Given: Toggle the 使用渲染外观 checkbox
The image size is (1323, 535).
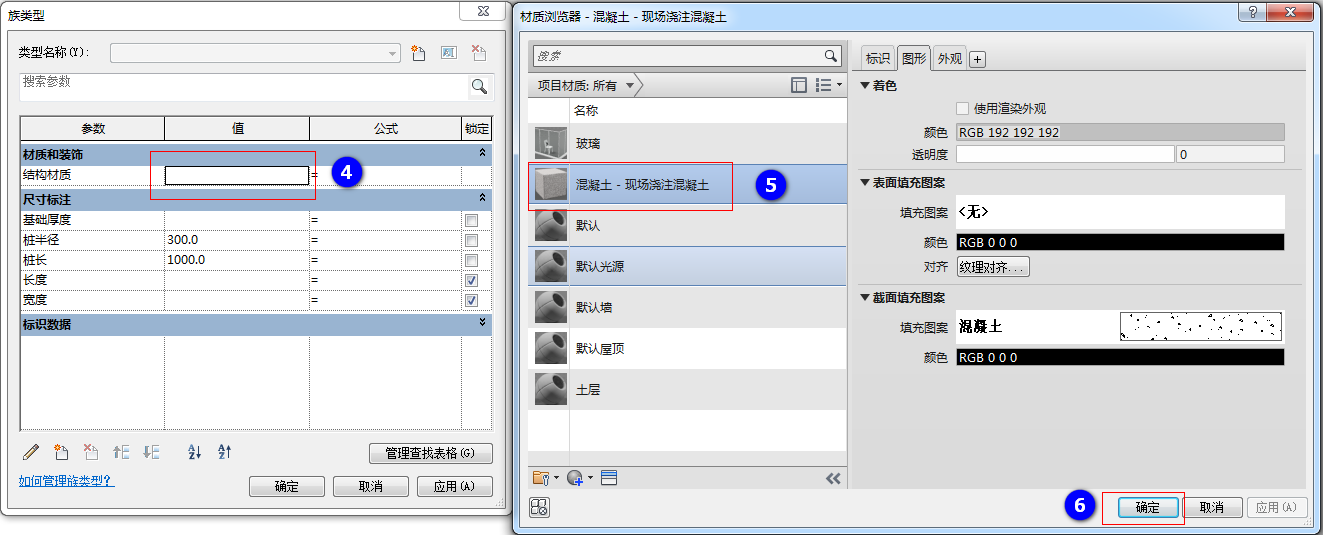Looking at the screenshot, I should click(x=963, y=108).
